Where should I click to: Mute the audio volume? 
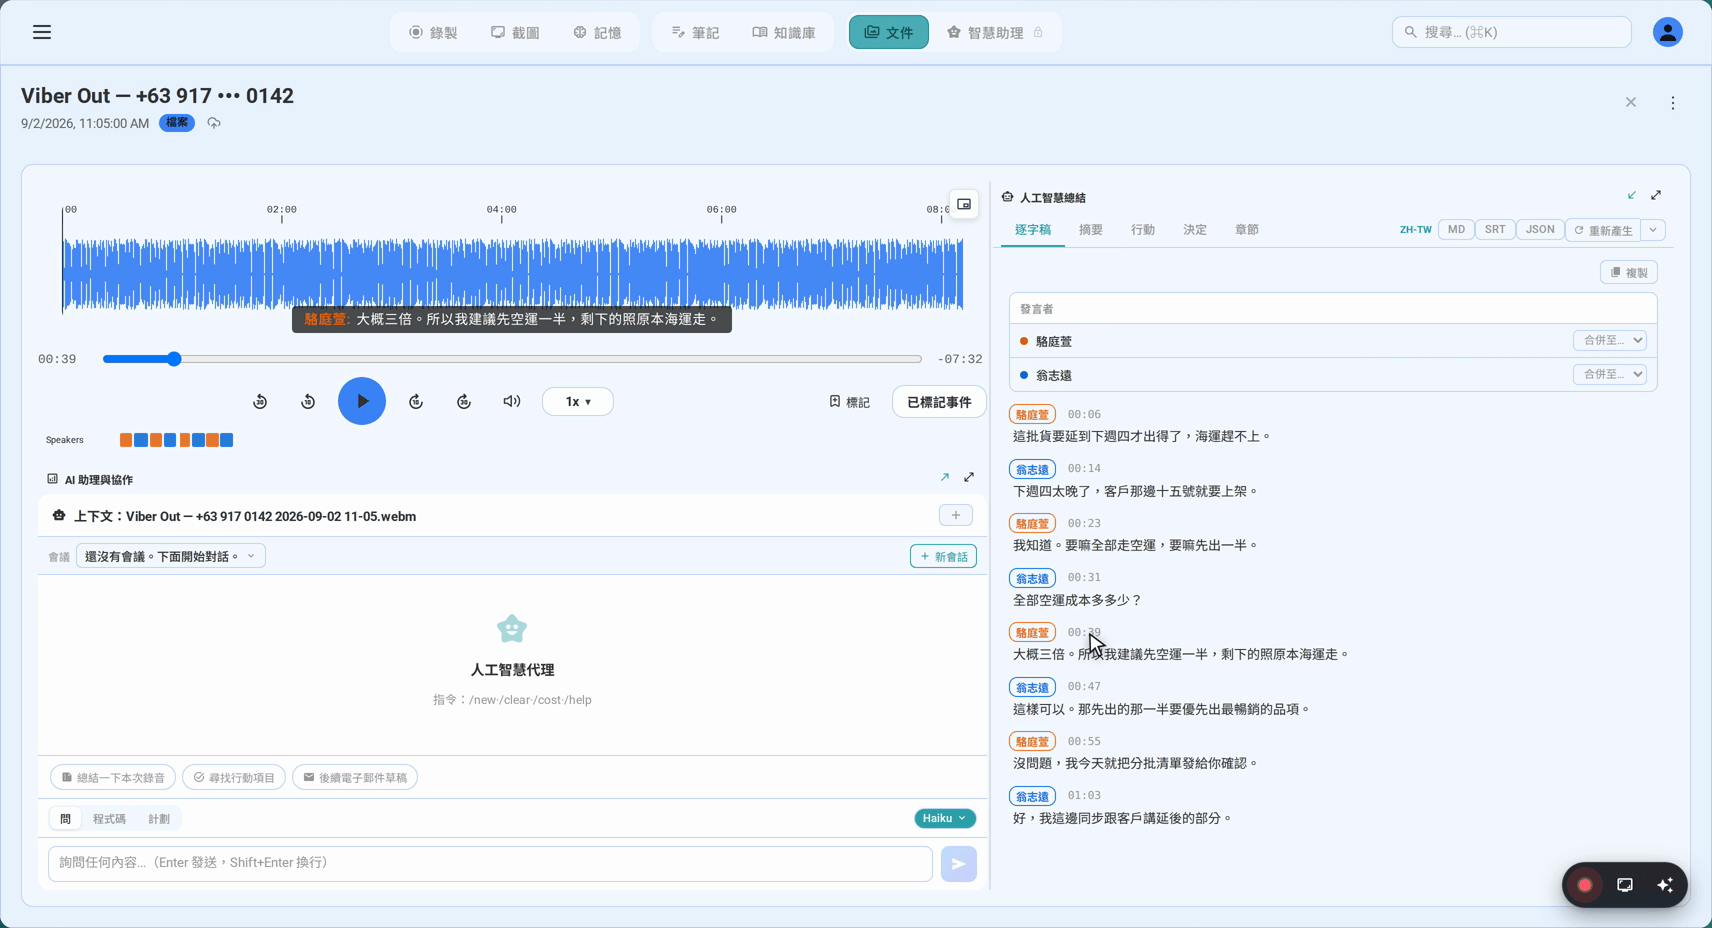tap(512, 401)
